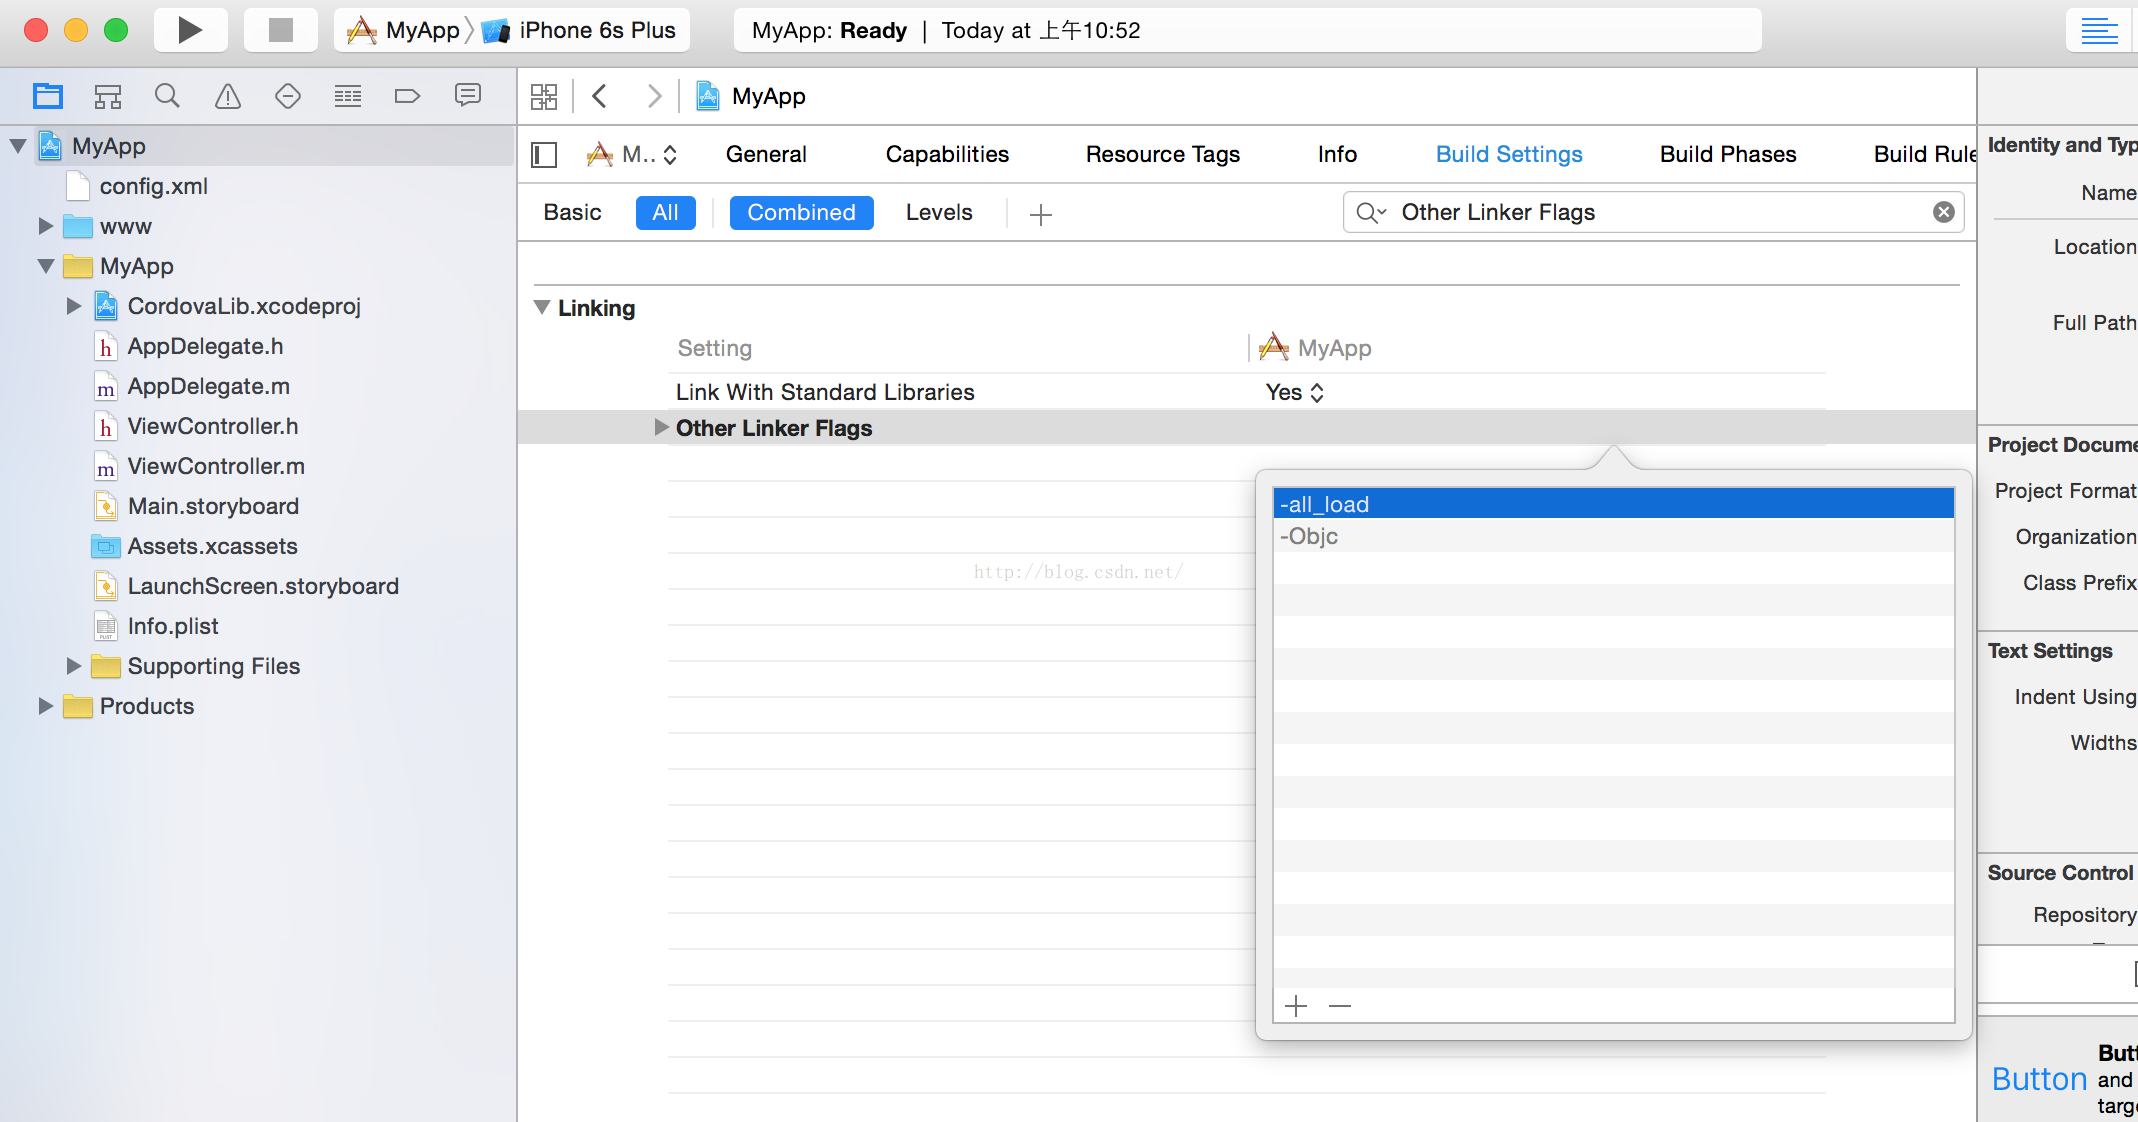Open the Test navigator
This screenshot has height=1122, width=2138.
pos(288,96)
